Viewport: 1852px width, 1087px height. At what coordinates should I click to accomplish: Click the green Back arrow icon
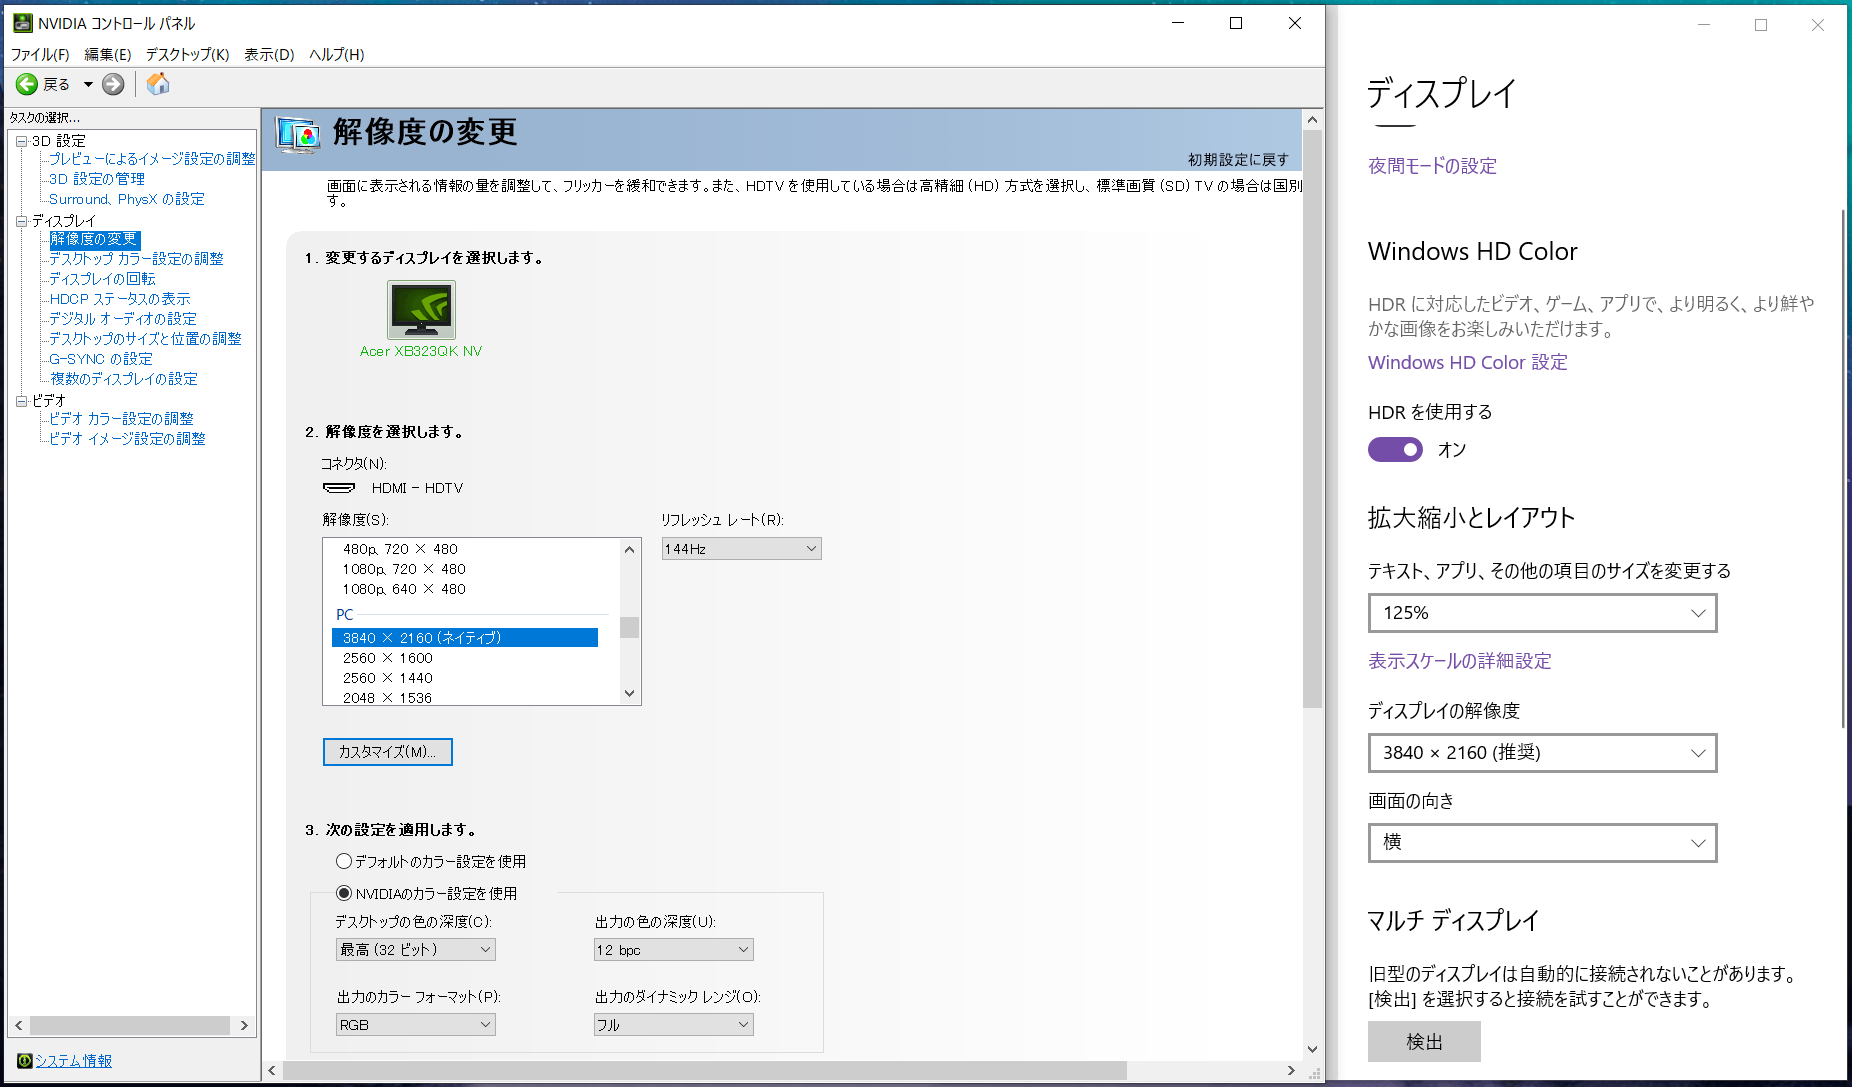click(x=27, y=84)
